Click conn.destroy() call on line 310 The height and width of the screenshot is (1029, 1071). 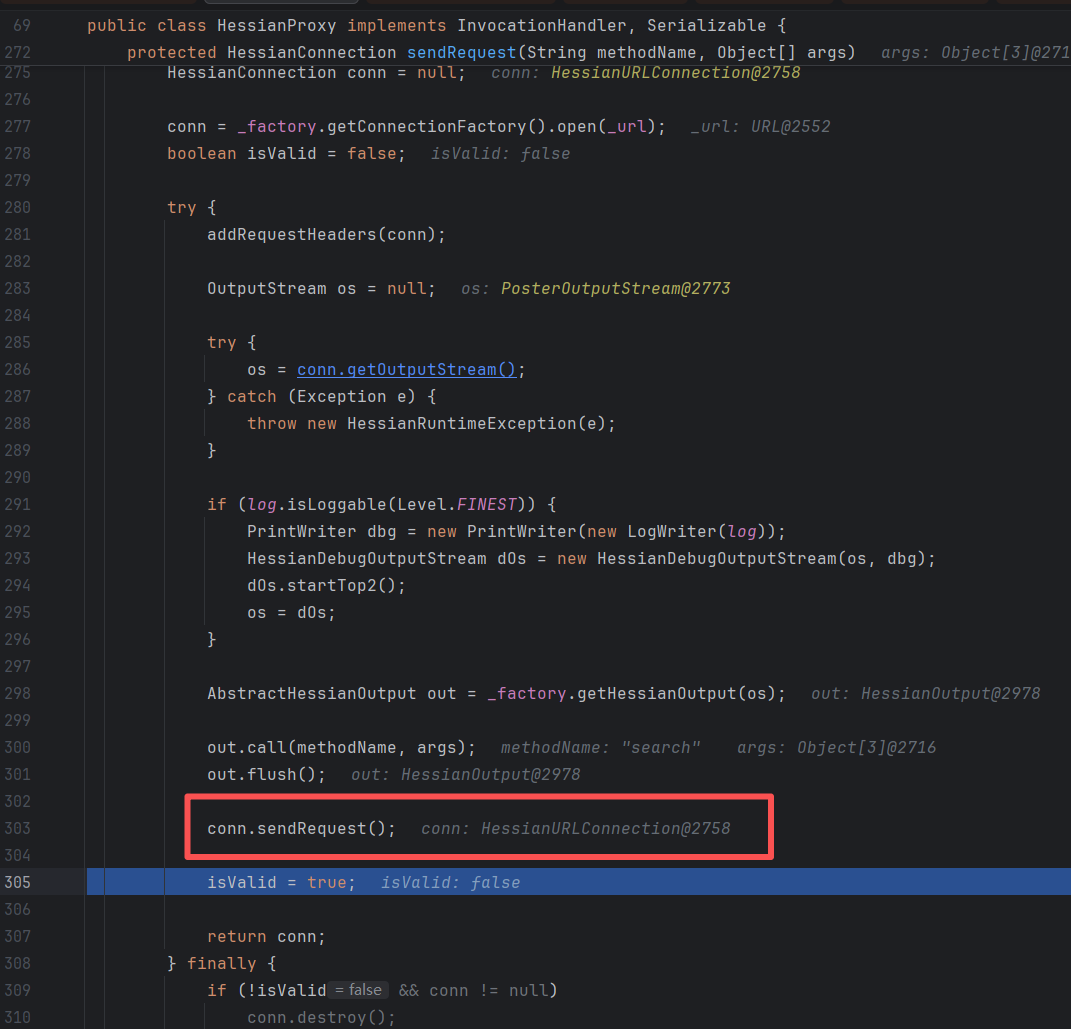pyautogui.click(x=320, y=1017)
